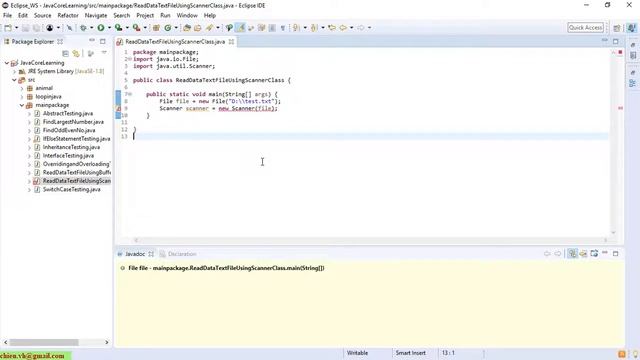
Task: Expand the animal package
Action: coord(22,88)
